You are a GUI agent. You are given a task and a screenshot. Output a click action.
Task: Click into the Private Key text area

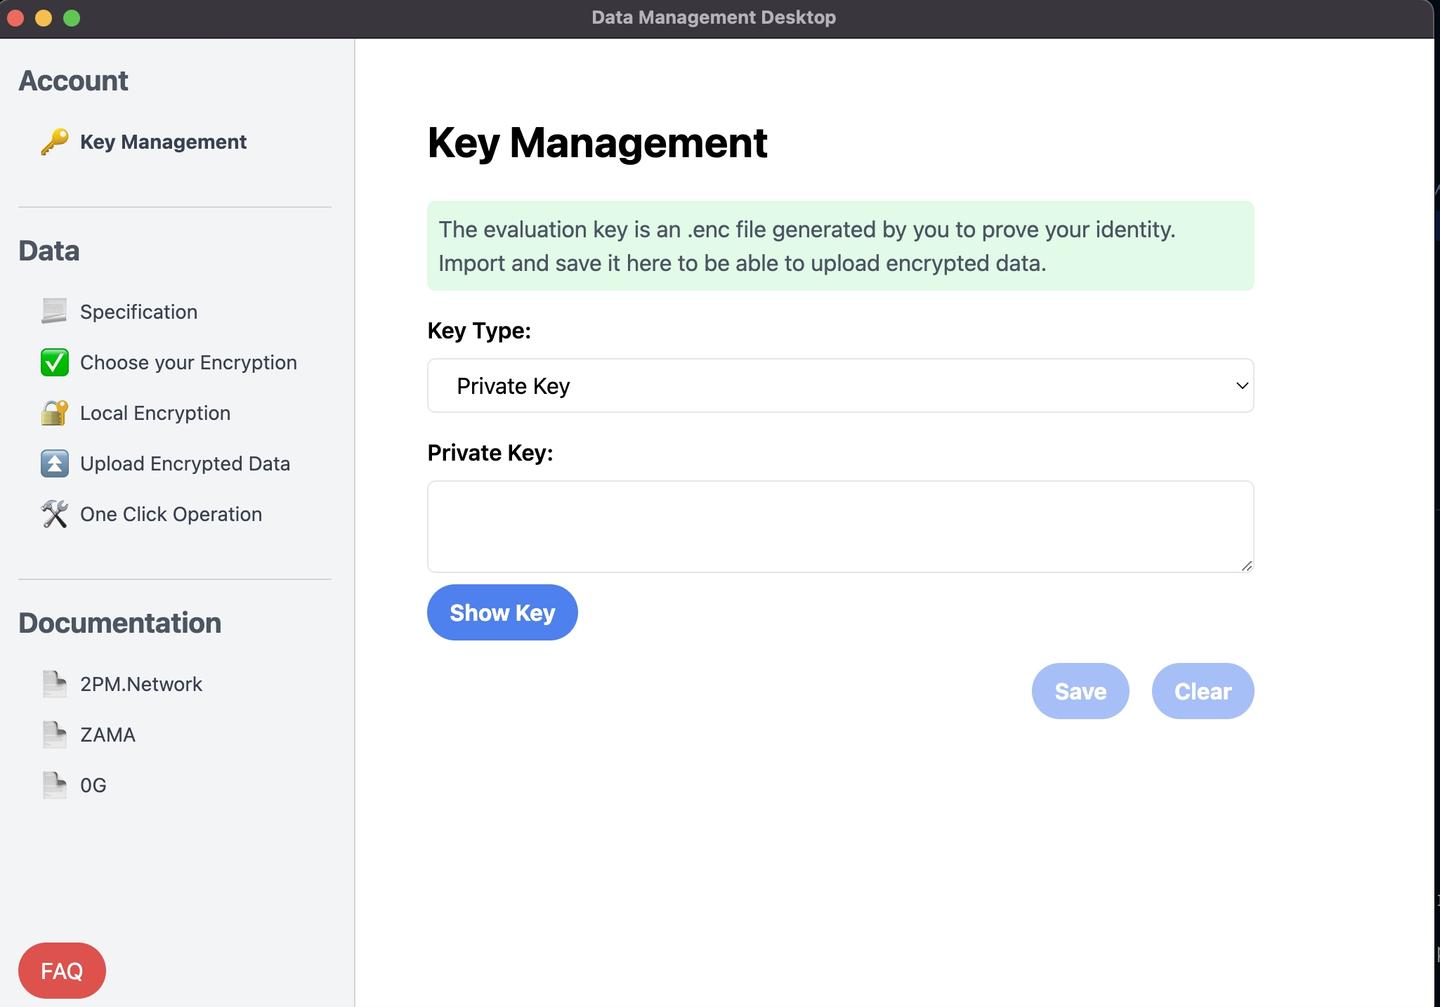[840, 527]
